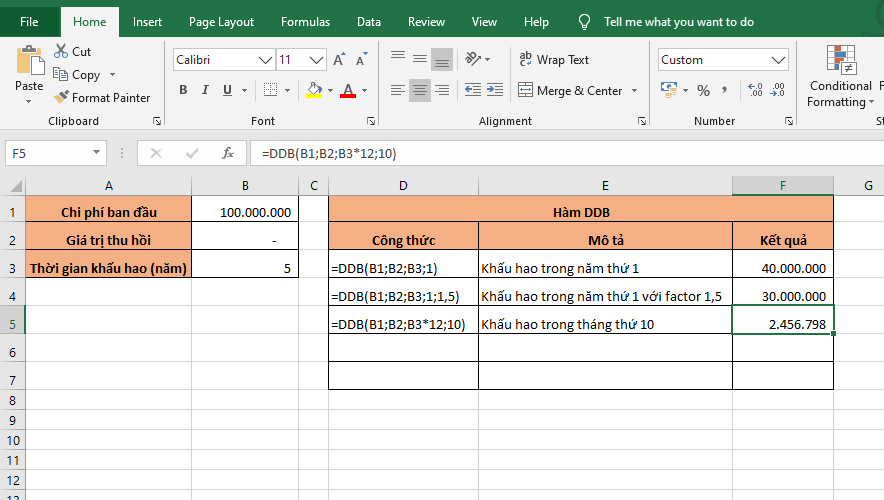Click the Increase Font Size icon

339,60
